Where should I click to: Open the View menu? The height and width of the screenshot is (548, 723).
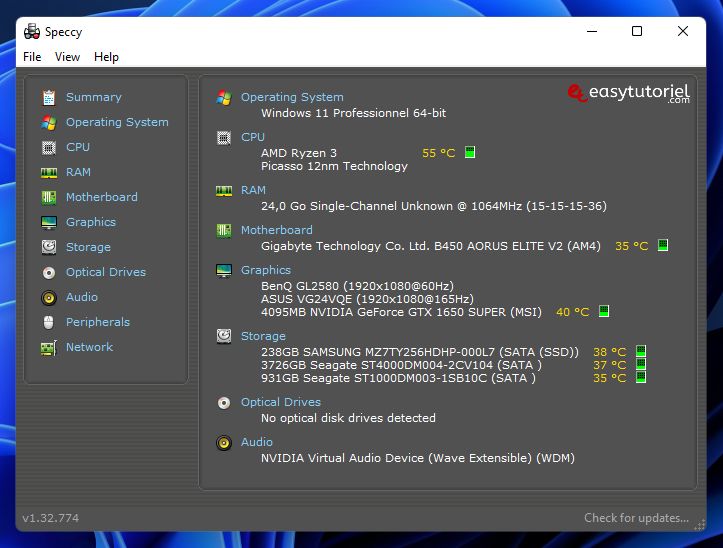click(68, 57)
